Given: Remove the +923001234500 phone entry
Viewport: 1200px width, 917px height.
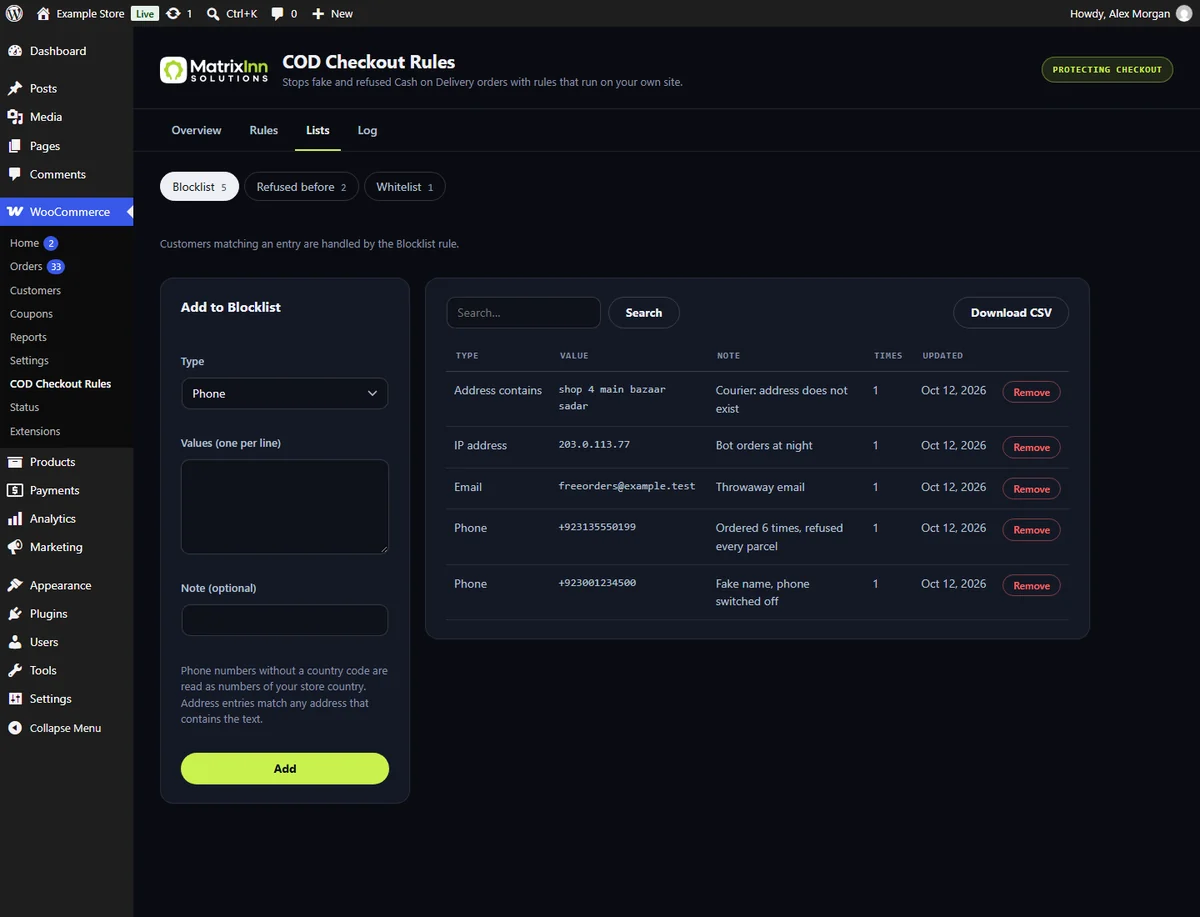Looking at the screenshot, I should [x=1031, y=586].
